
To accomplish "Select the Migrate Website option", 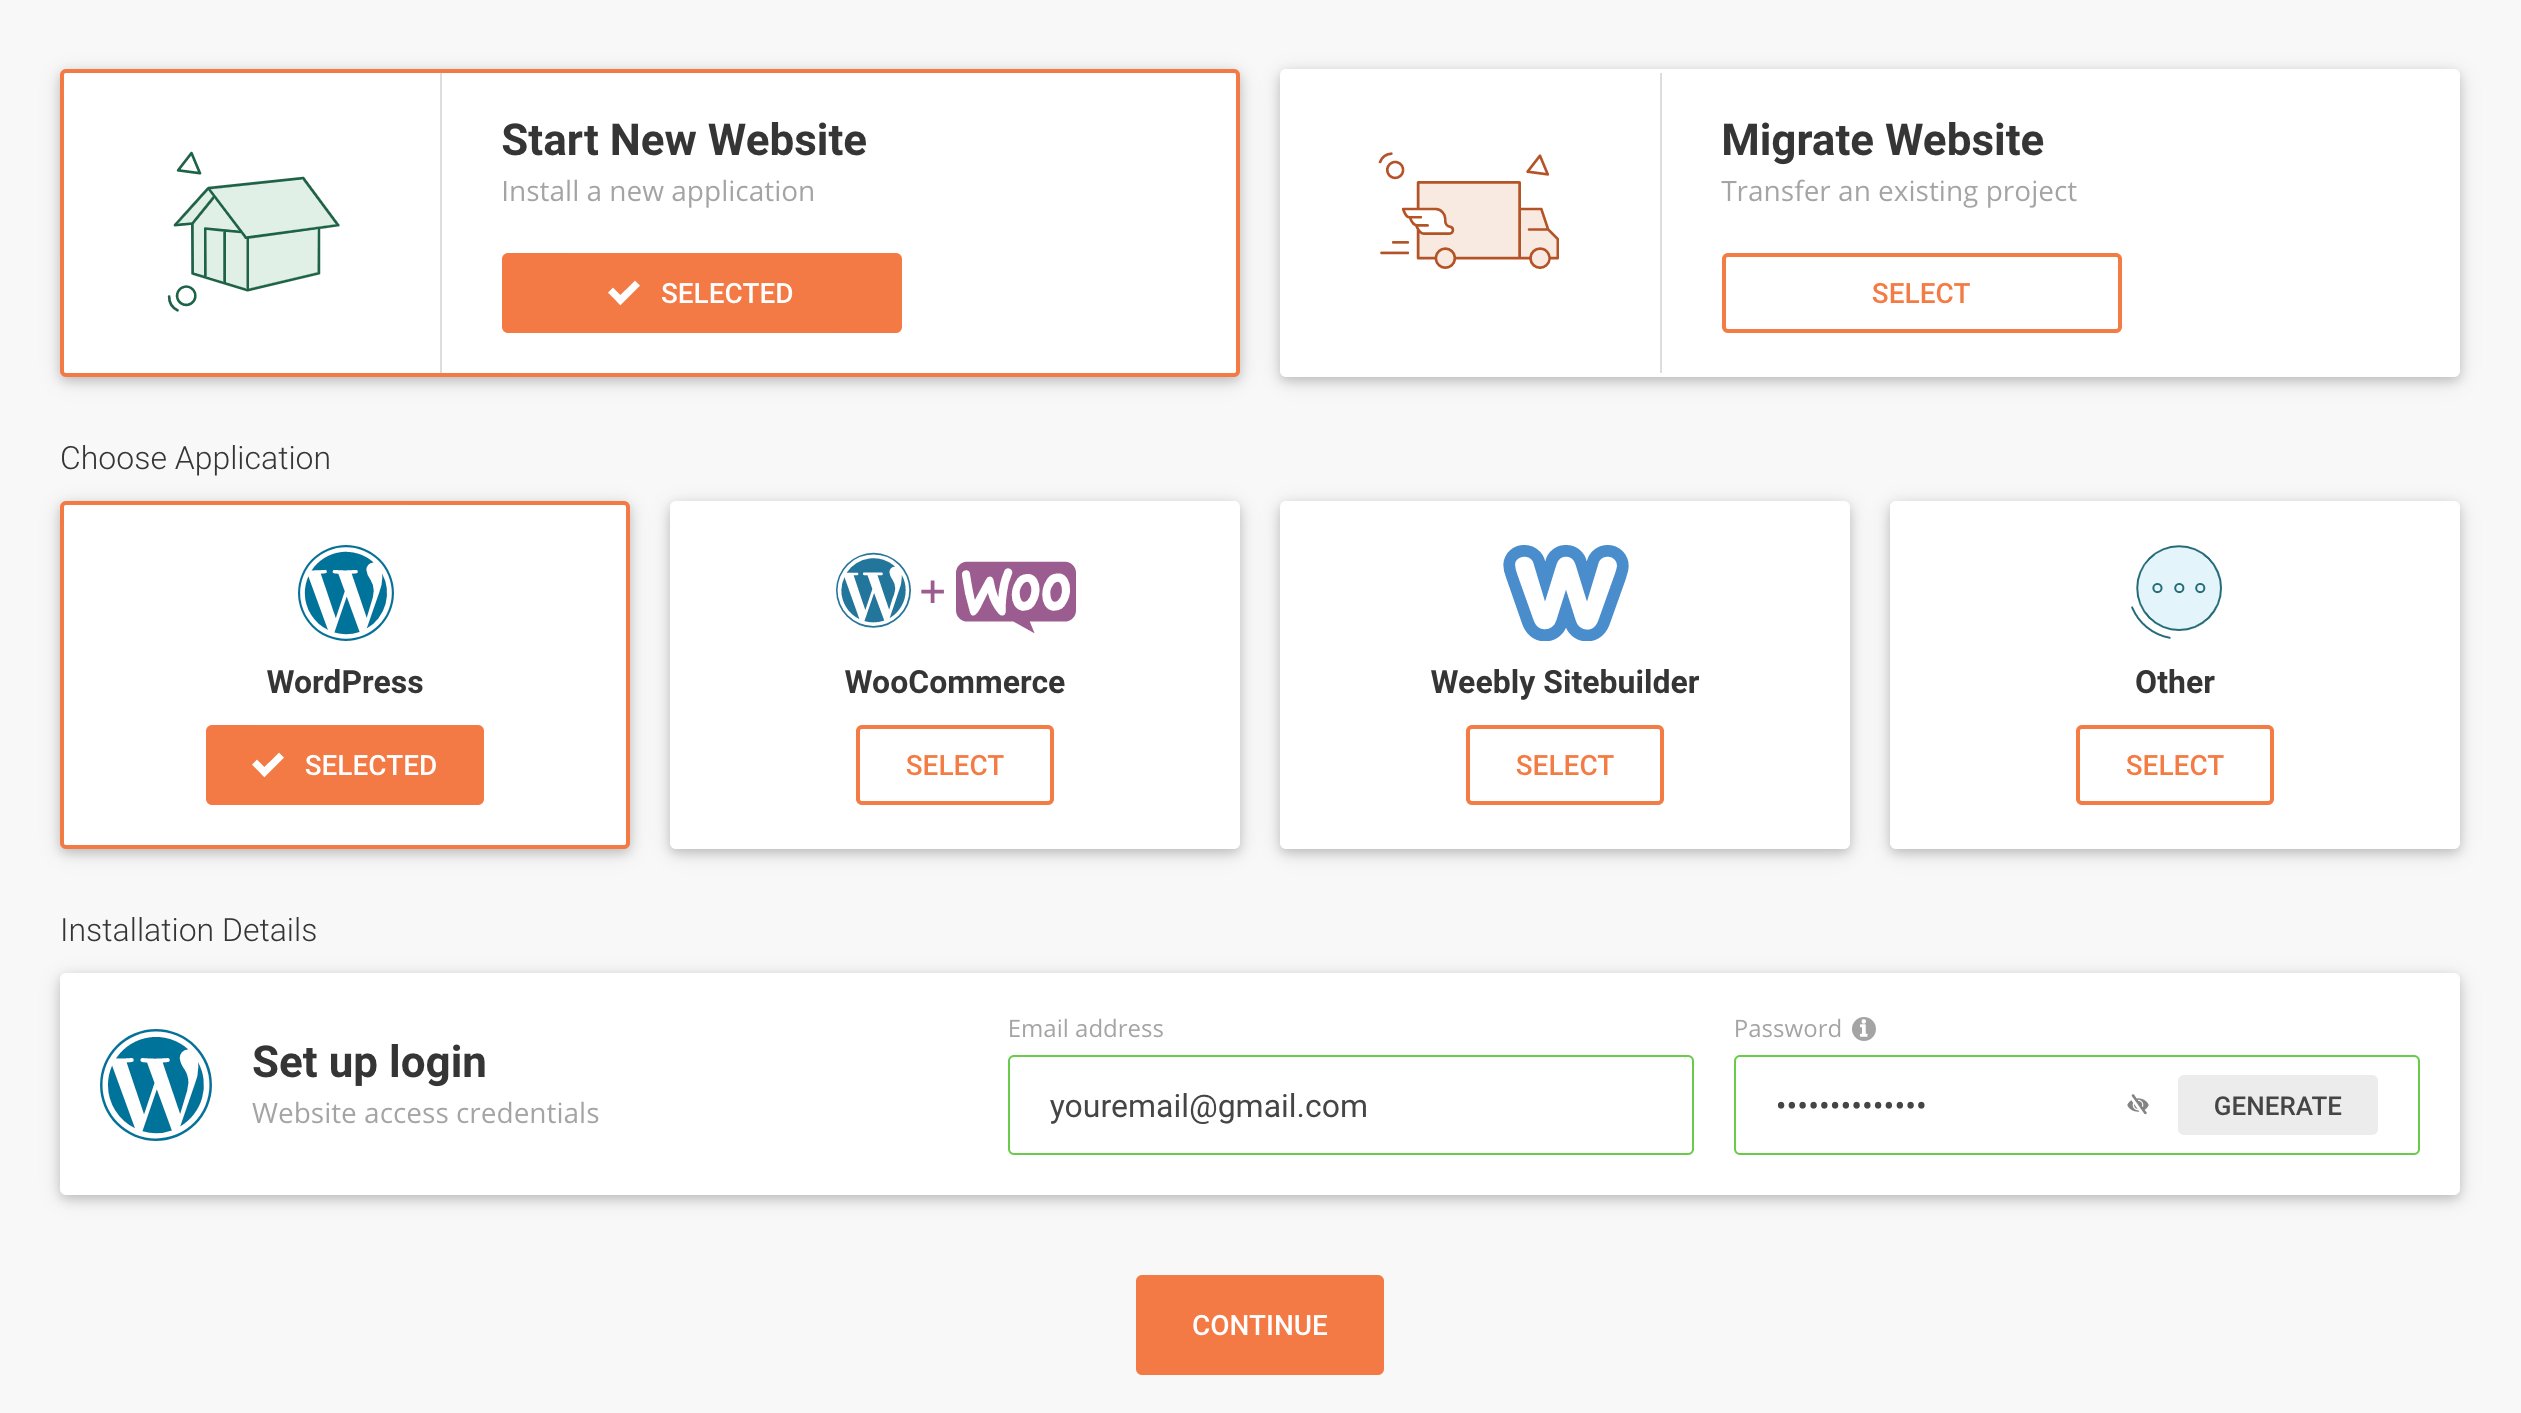I will coord(1921,293).
